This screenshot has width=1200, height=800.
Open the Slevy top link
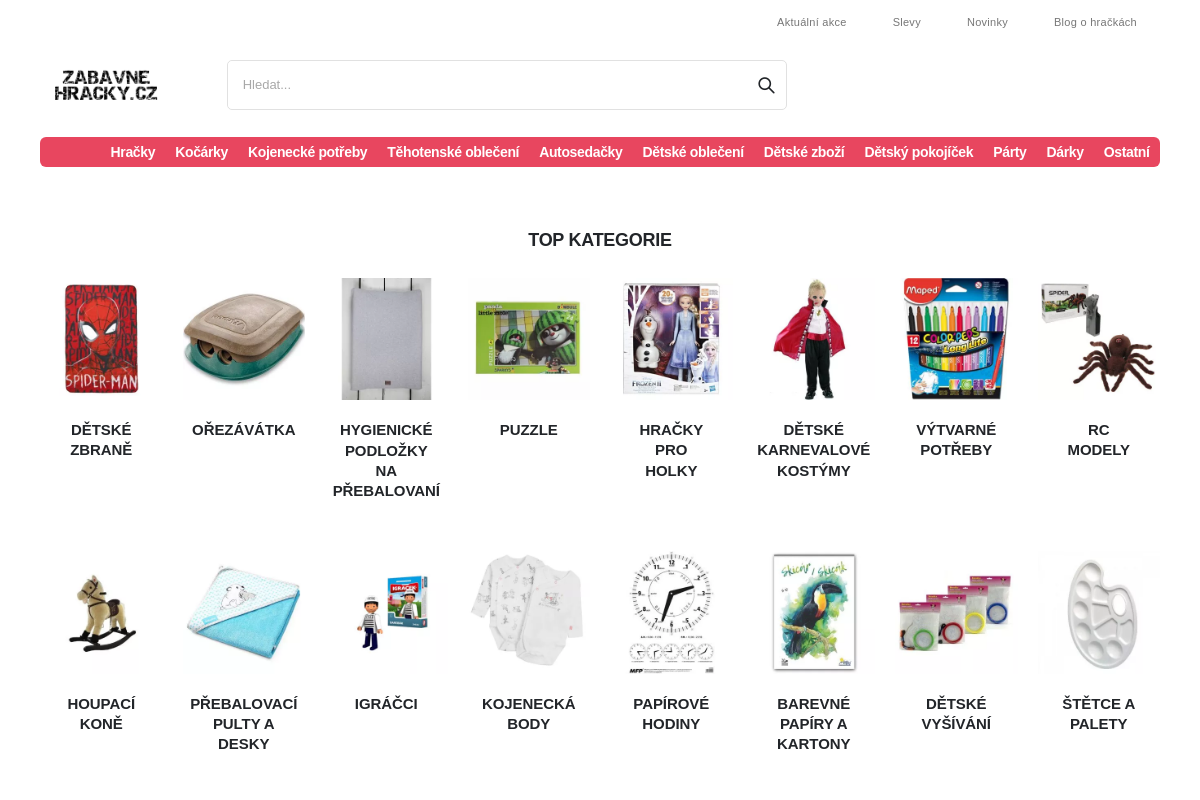[x=907, y=22]
